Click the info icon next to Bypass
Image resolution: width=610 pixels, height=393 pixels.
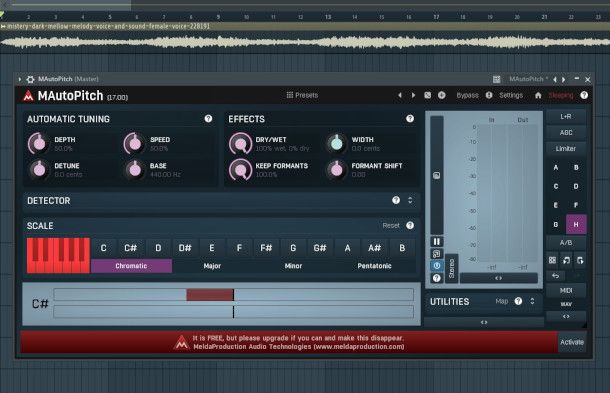489,95
